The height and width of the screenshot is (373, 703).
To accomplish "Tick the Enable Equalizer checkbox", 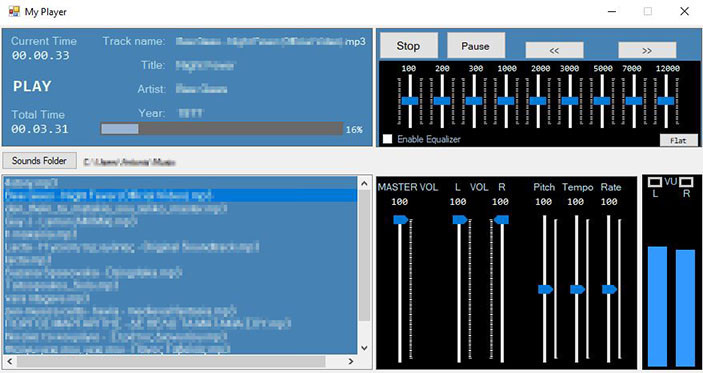I will tap(387, 139).
